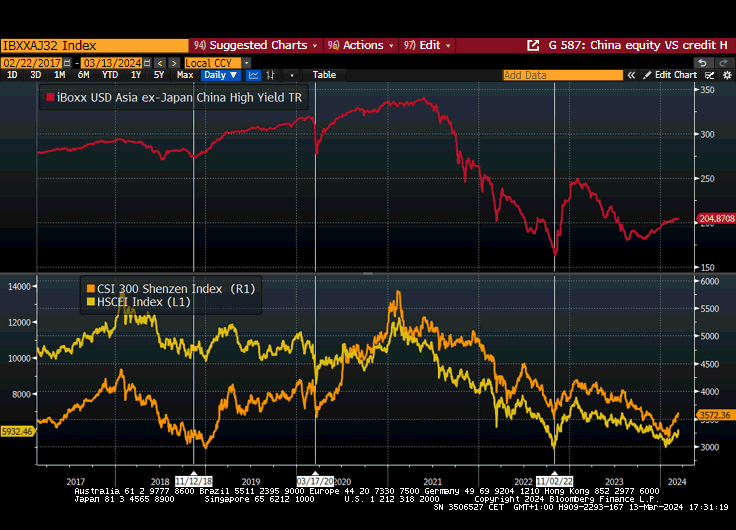Open the Suggested Charts menu
Image resolution: width=736 pixels, height=530 pixels.
point(256,46)
